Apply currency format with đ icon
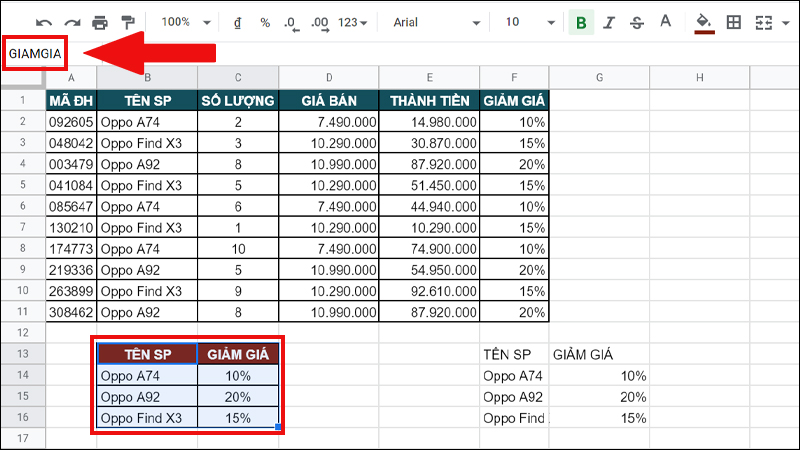 [x=236, y=22]
